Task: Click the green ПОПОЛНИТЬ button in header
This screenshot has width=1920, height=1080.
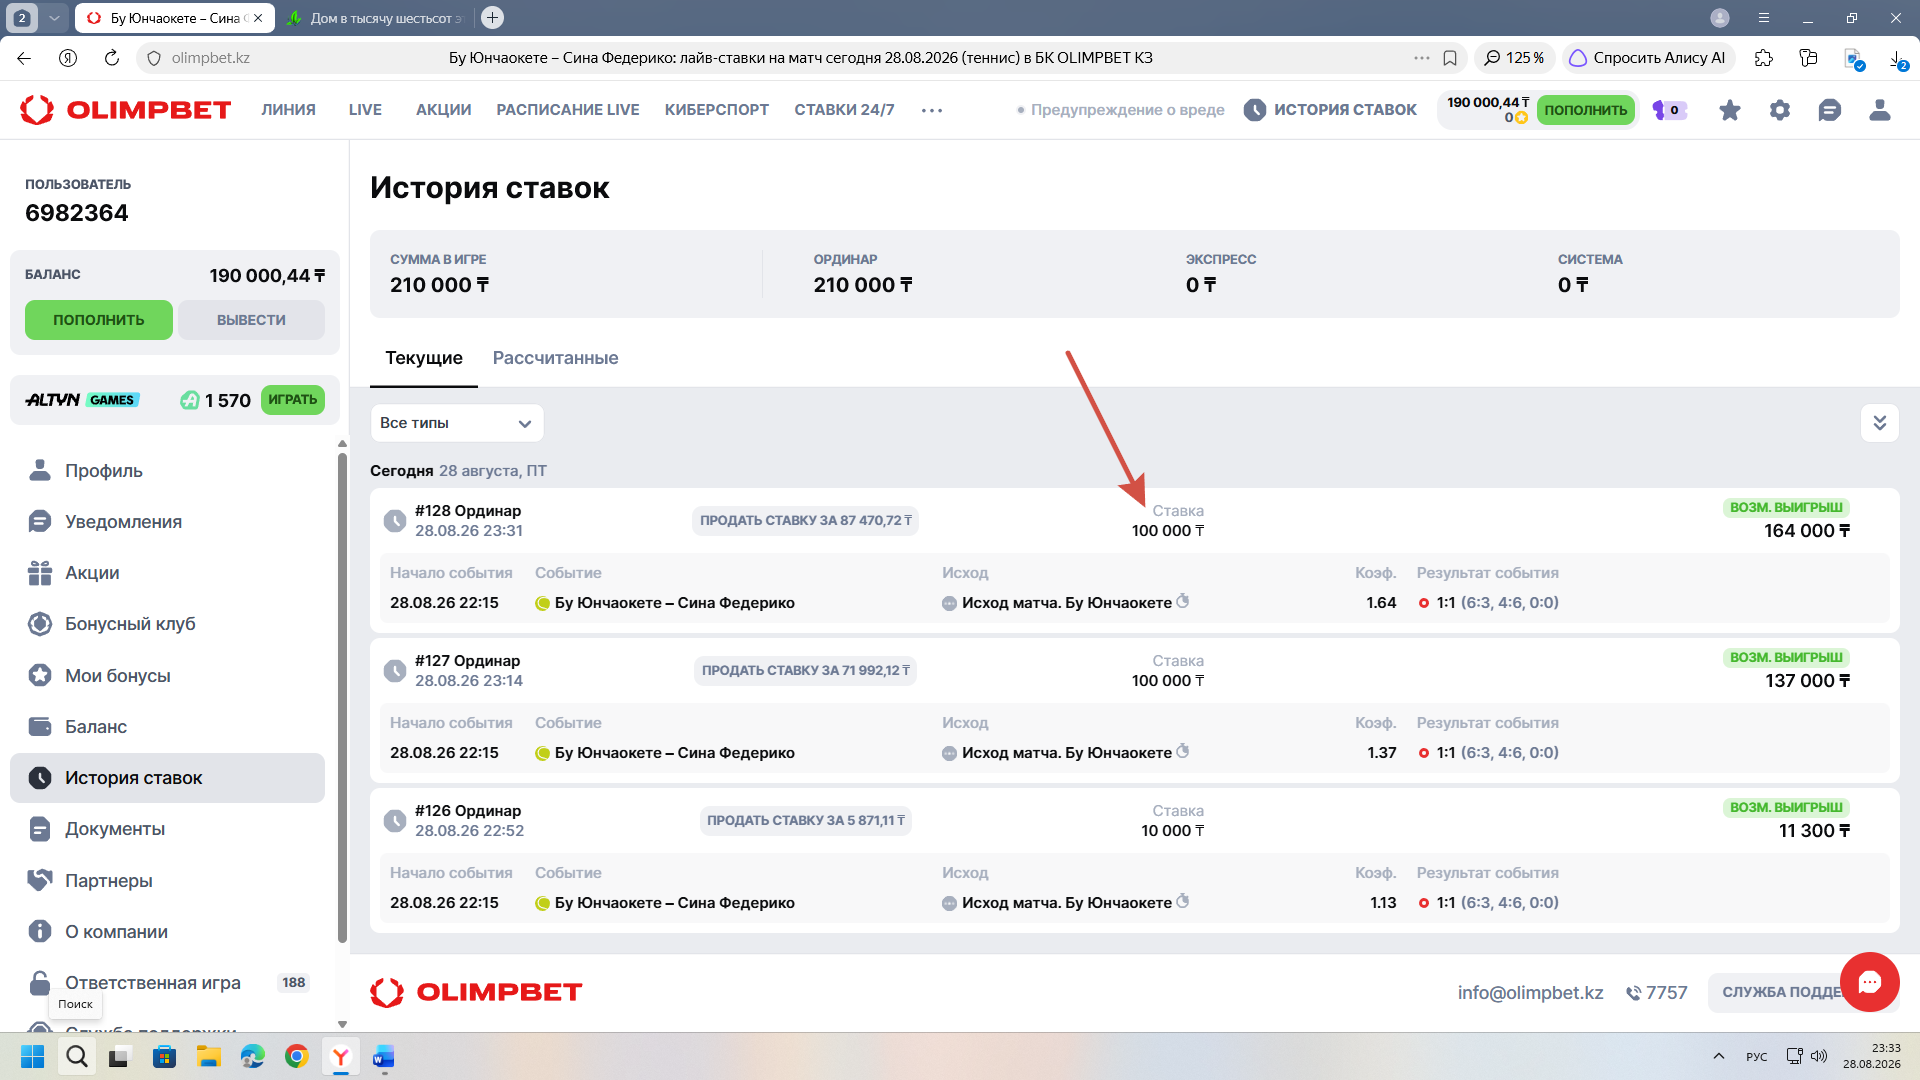Action: click(x=1586, y=110)
